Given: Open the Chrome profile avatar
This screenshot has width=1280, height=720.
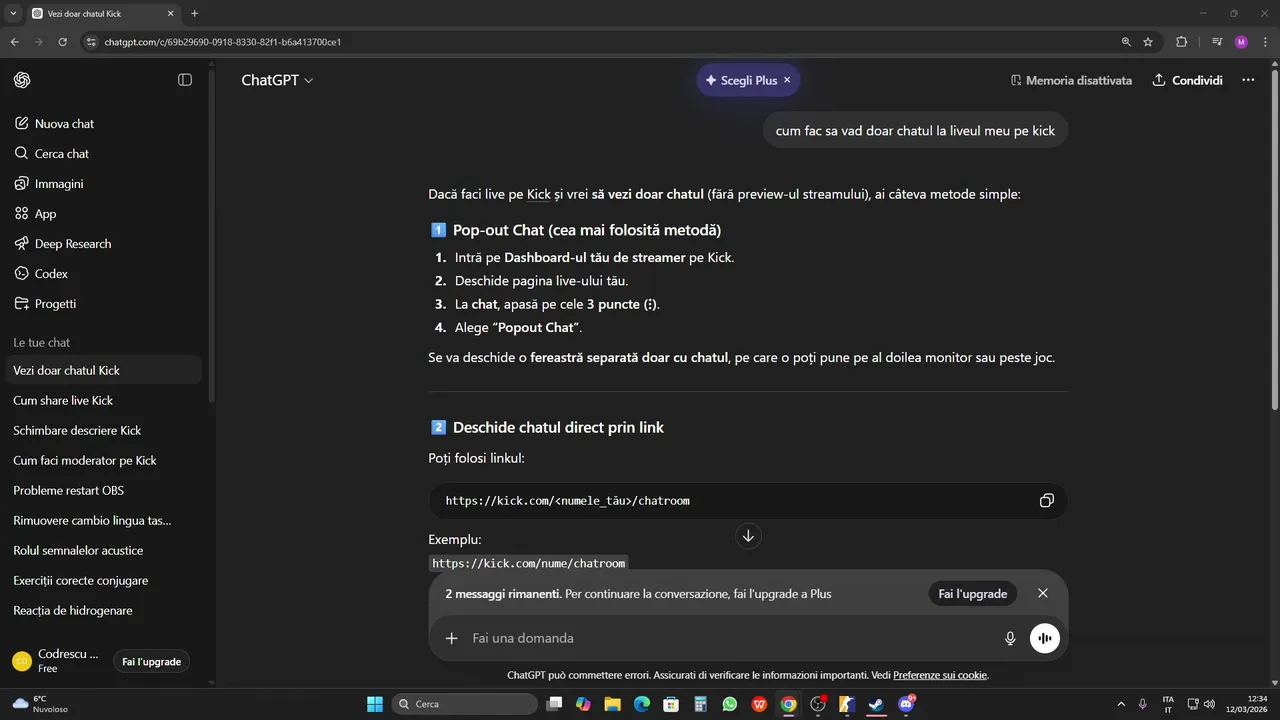Looking at the screenshot, I should [1241, 42].
